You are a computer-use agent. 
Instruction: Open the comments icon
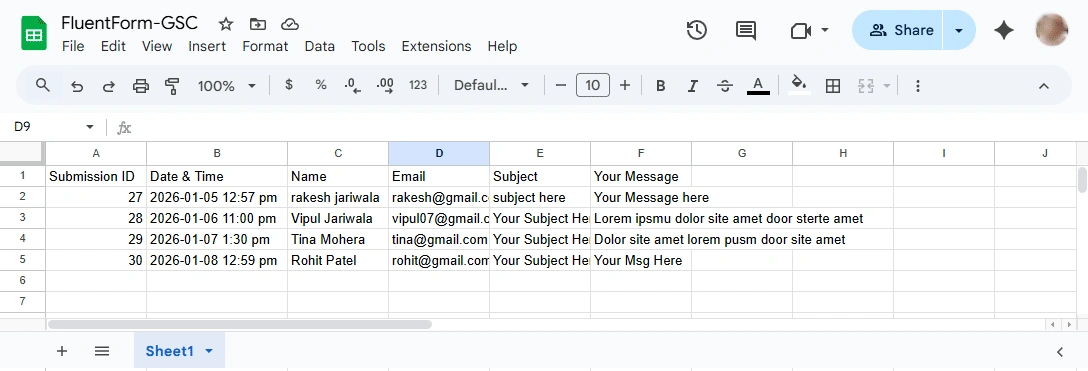pyautogui.click(x=746, y=31)
